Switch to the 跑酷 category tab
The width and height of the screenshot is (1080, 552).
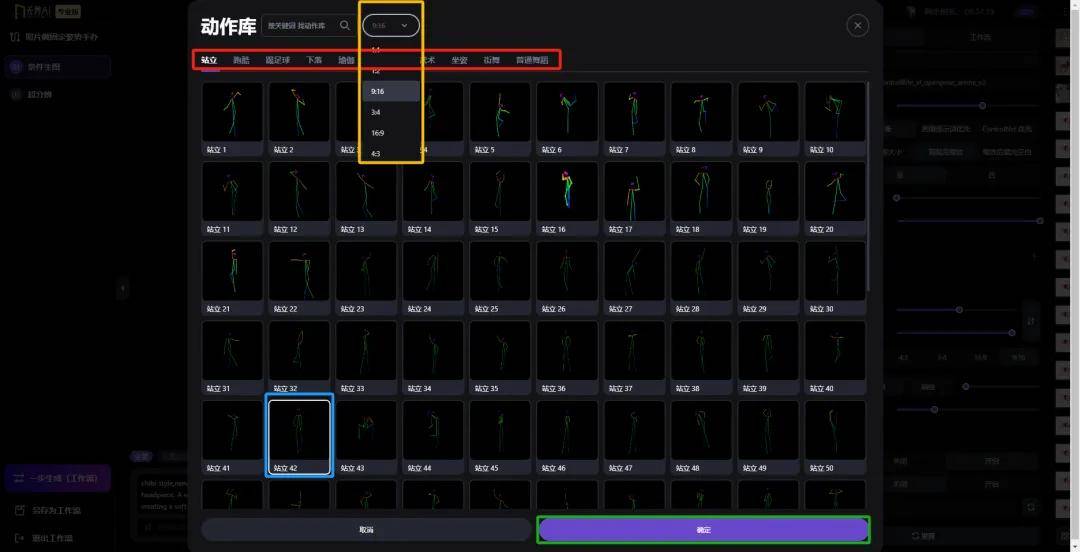(242, 60)
